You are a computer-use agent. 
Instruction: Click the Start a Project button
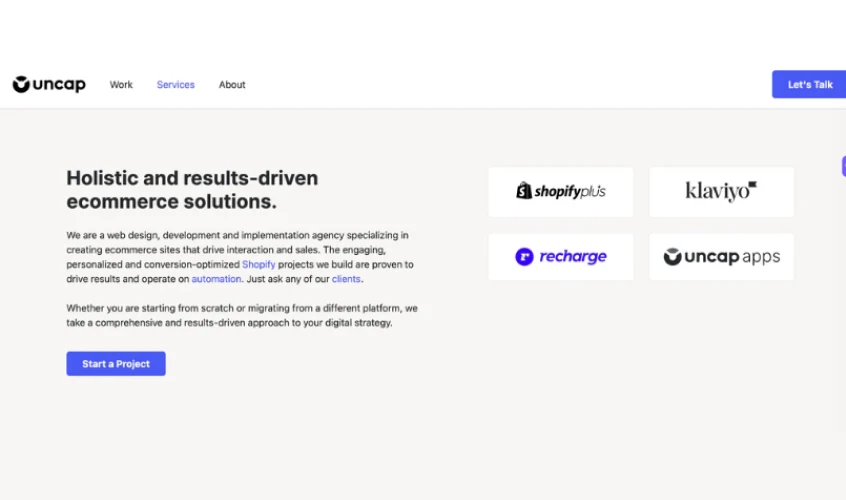pyautogui.click(x=116, y=364)
